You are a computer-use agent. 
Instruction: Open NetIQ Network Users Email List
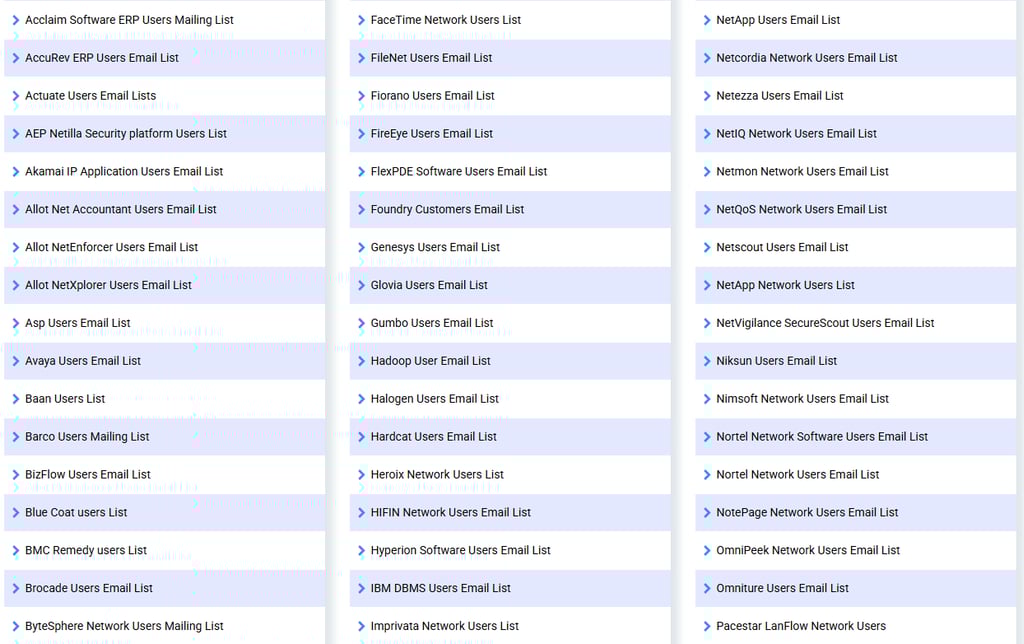tap(797, 134)
